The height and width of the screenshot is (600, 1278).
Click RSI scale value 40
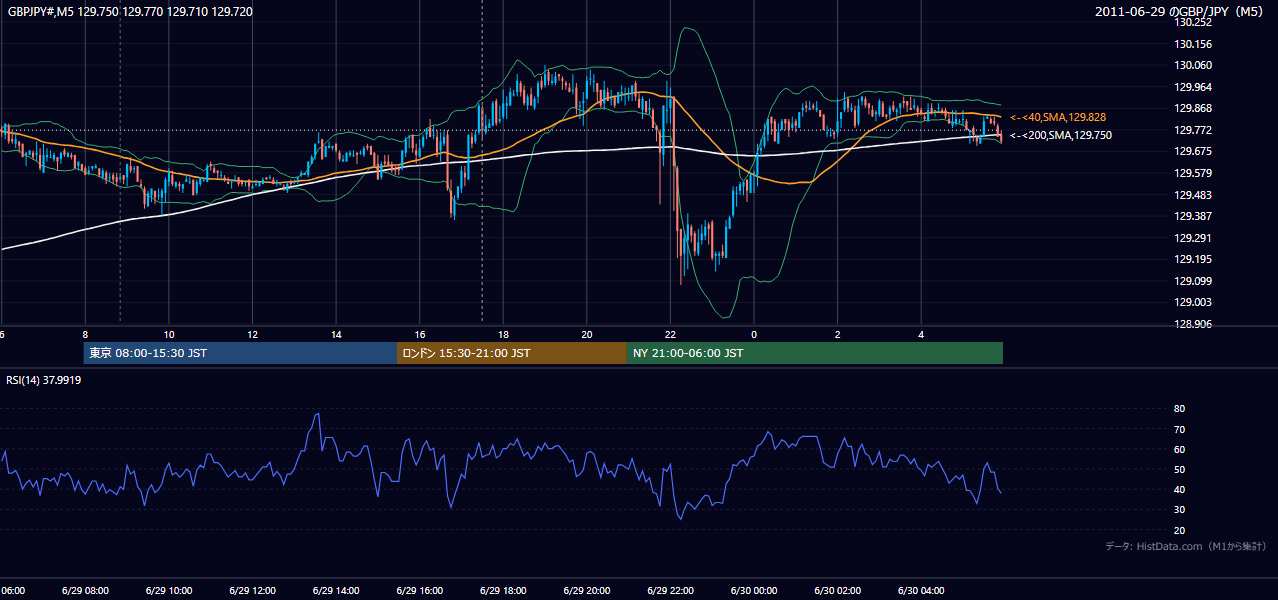pyautogui.click(x=1179, y=489)
